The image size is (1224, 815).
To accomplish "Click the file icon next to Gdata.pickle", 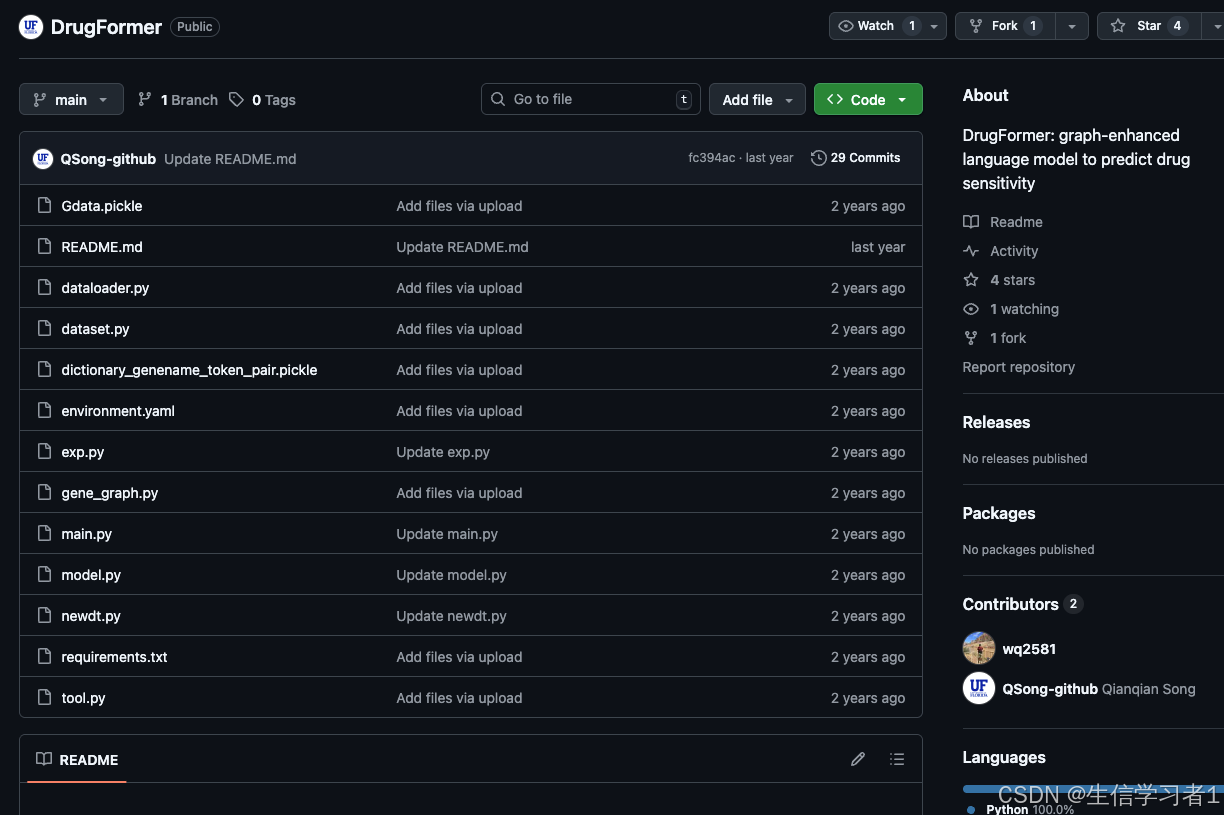I will tap(44, 206).
